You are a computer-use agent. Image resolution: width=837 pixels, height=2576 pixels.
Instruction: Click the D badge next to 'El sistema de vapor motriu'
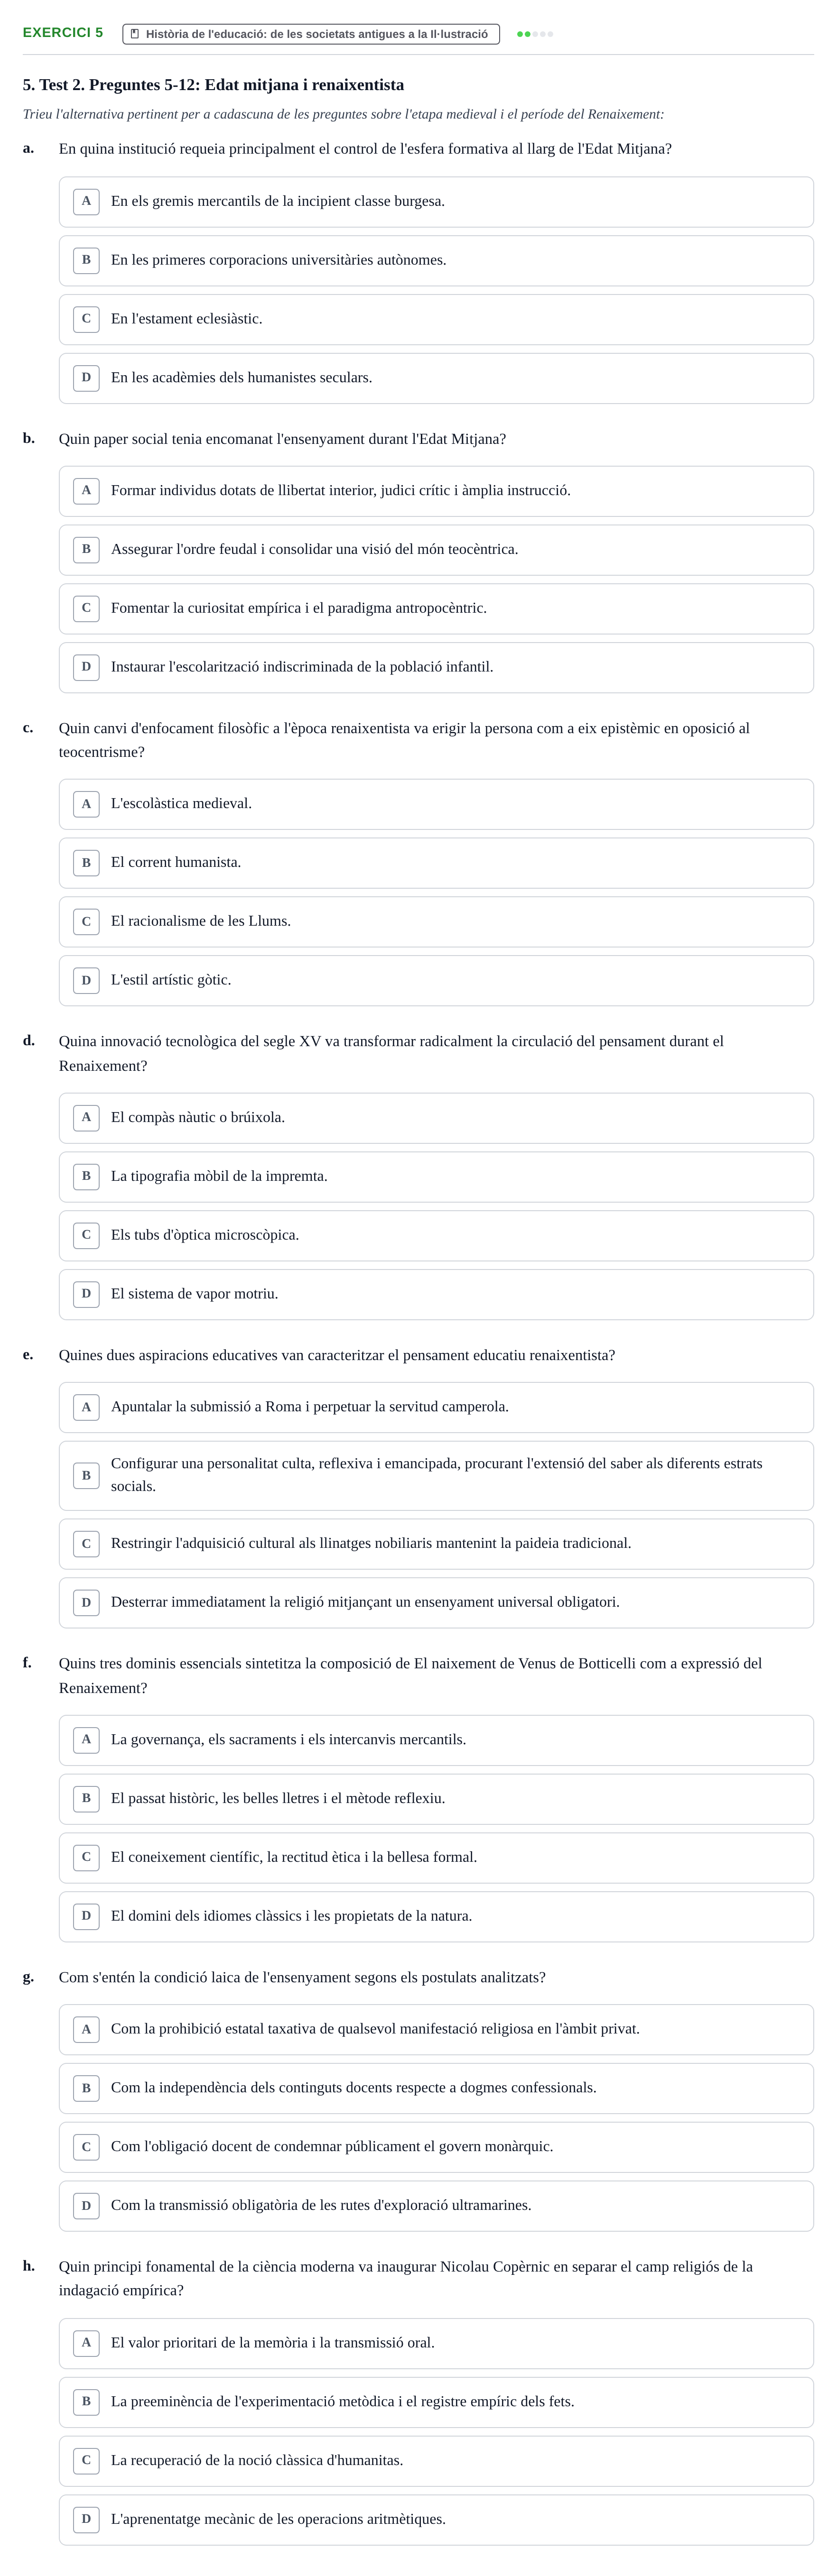pyautogui.click(x=86, y=1294)
